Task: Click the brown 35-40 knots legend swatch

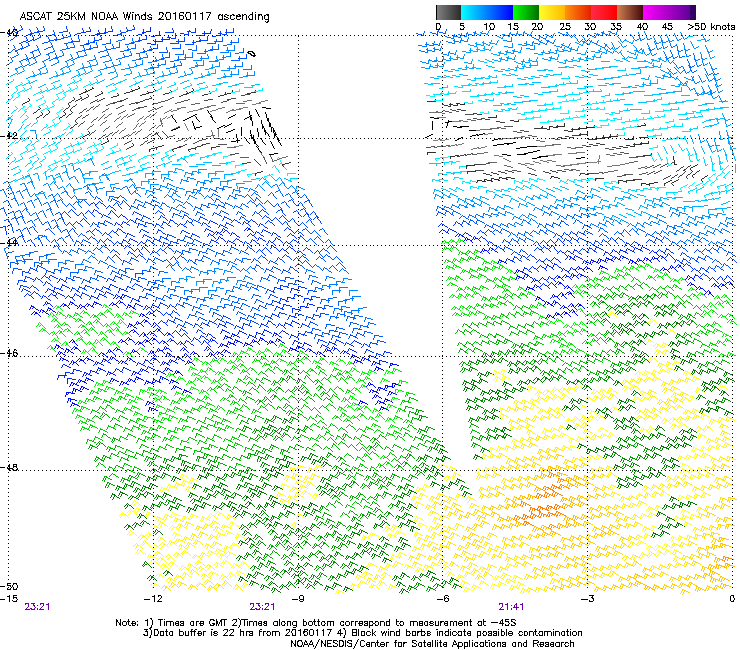Action: [630, 12]
